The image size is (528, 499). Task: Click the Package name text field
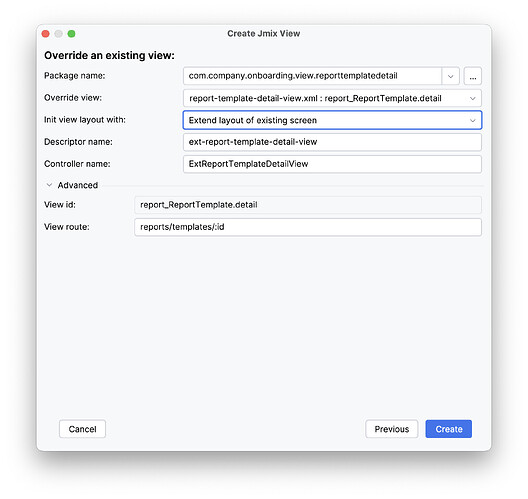[312, 76]
